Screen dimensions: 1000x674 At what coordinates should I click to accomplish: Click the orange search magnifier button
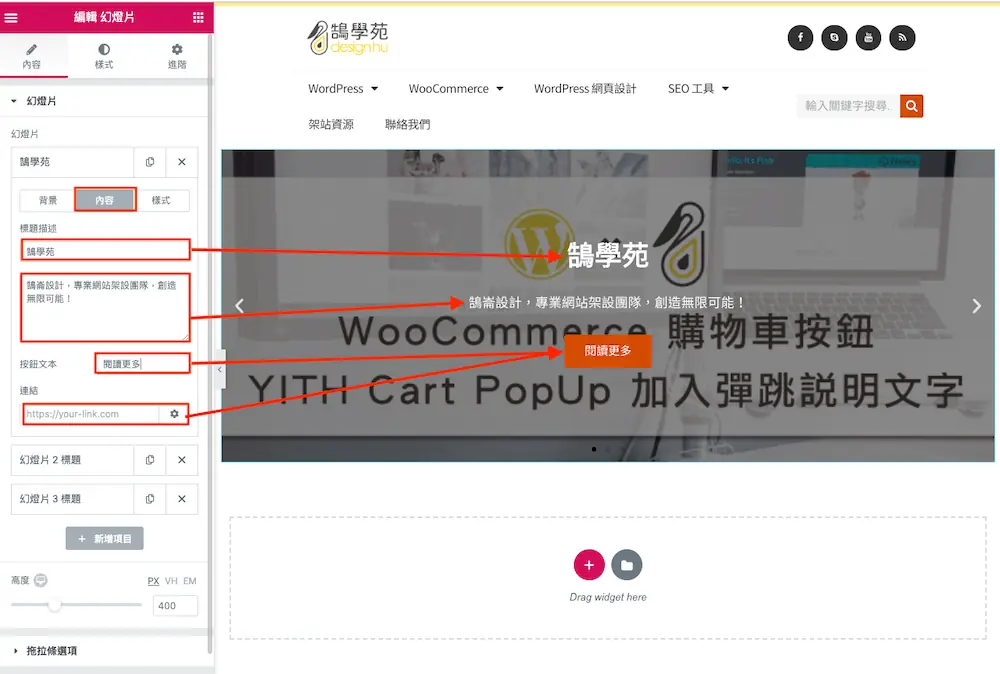coord(911,106)
